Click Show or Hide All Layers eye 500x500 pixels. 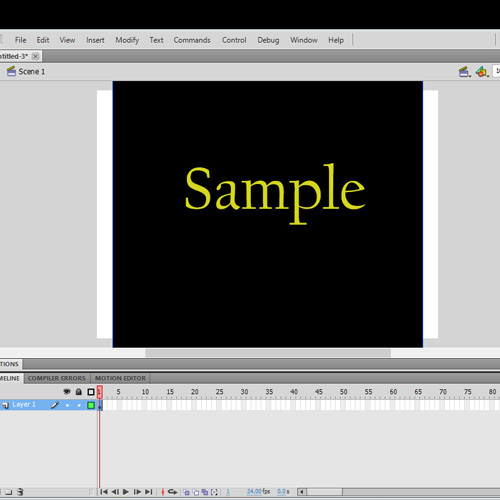pyautogui.click(x=67, y=392)
